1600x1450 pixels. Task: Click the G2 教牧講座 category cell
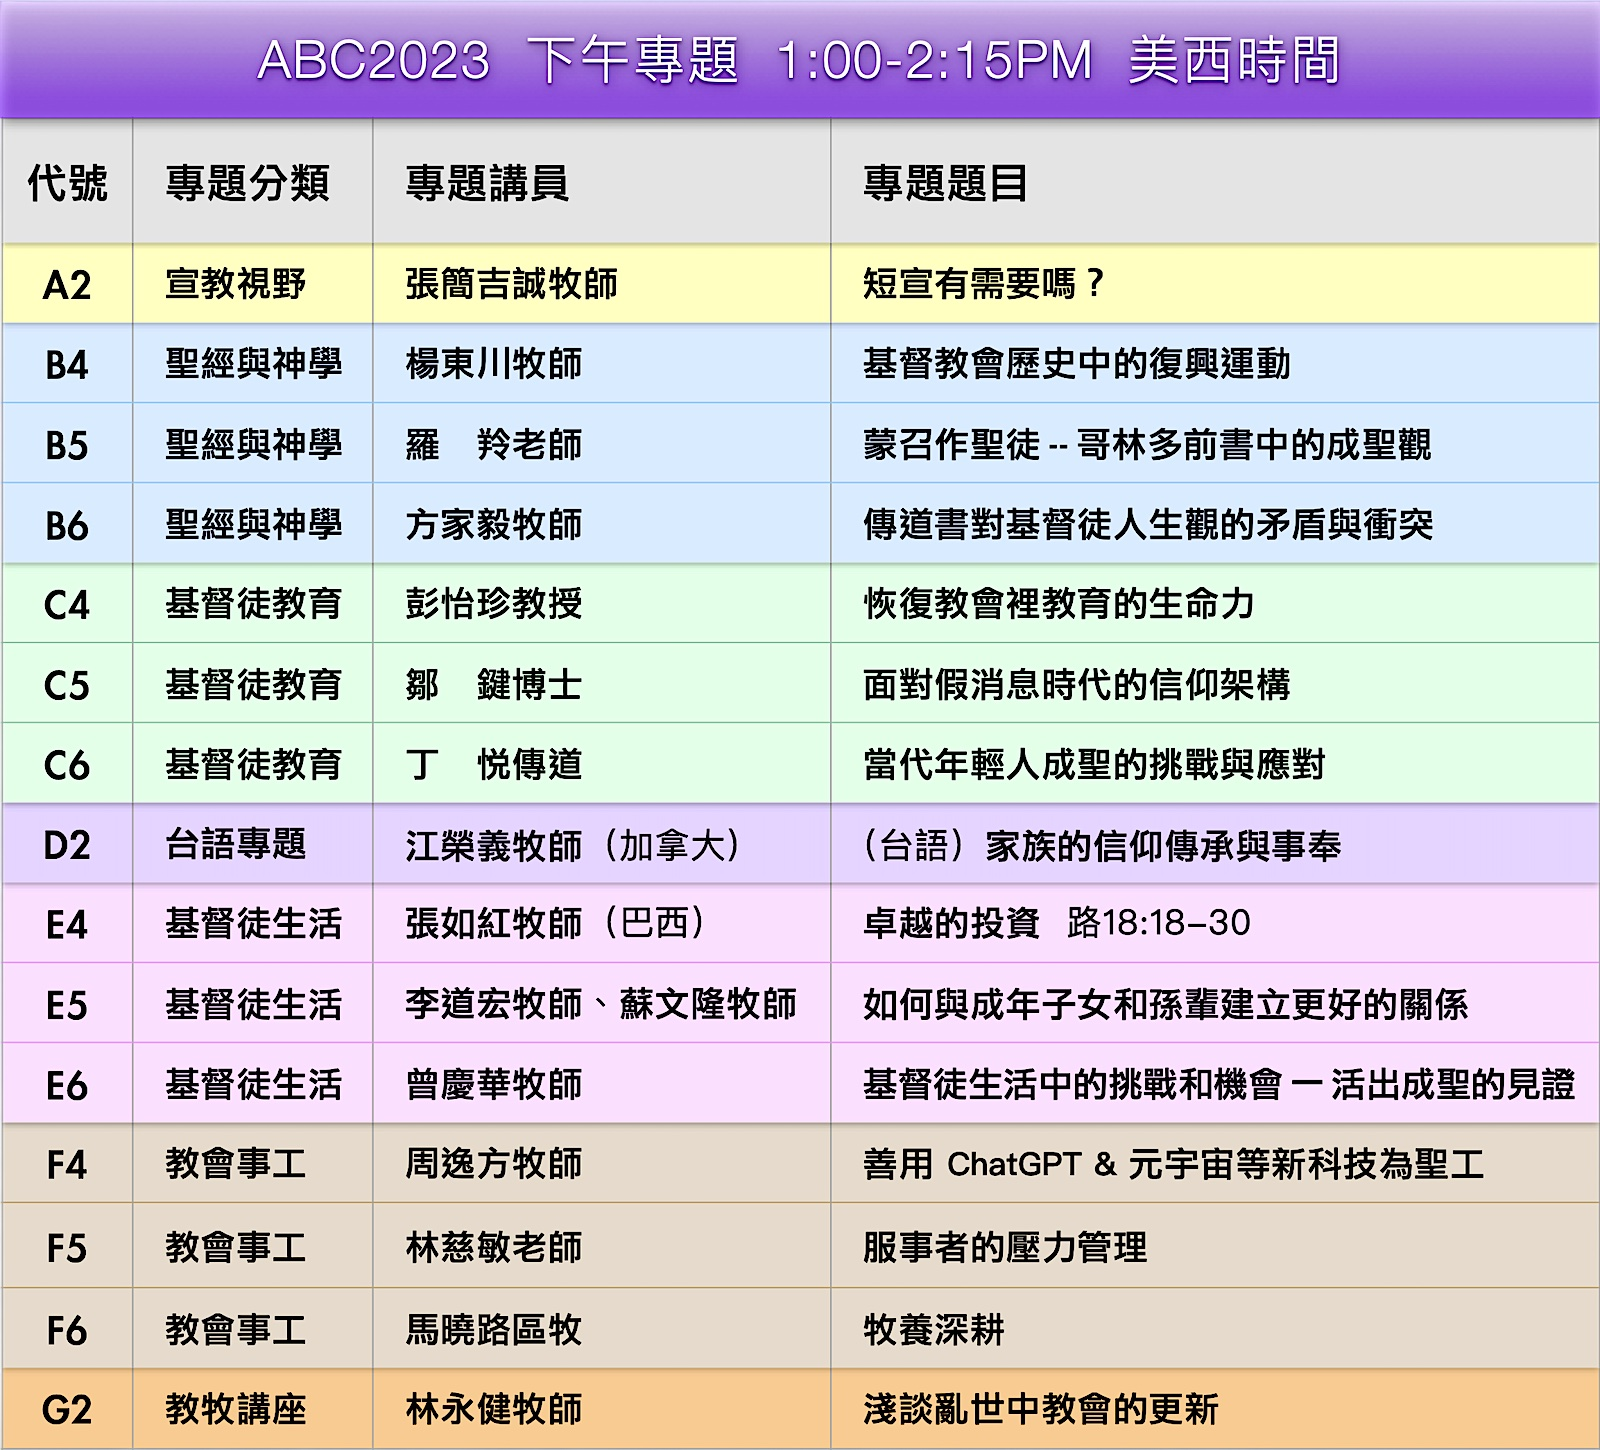tap(236, 1410)
